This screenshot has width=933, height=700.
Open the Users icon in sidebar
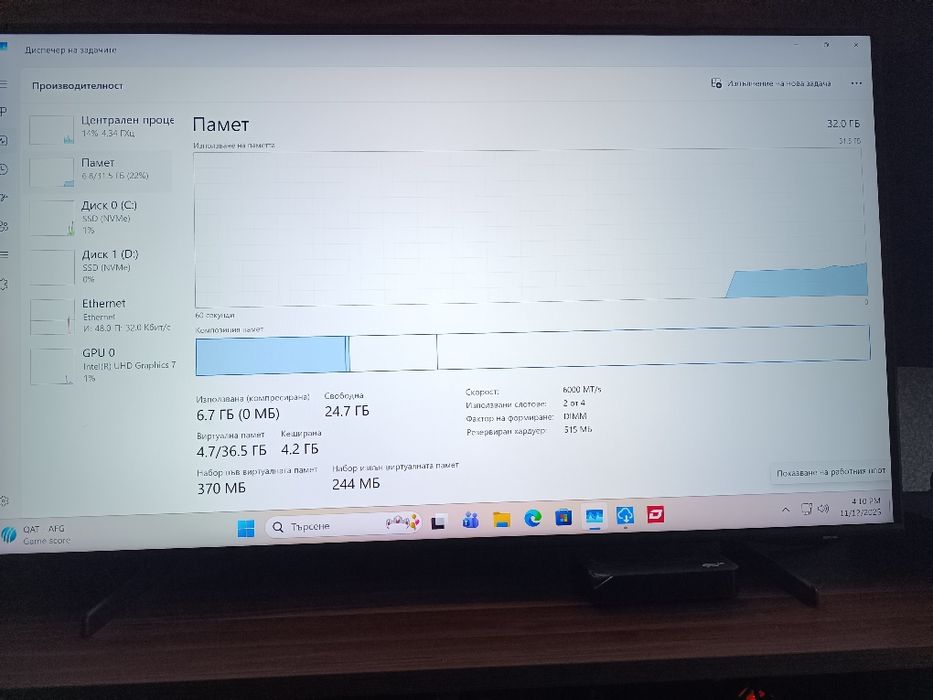coord(4,226)
